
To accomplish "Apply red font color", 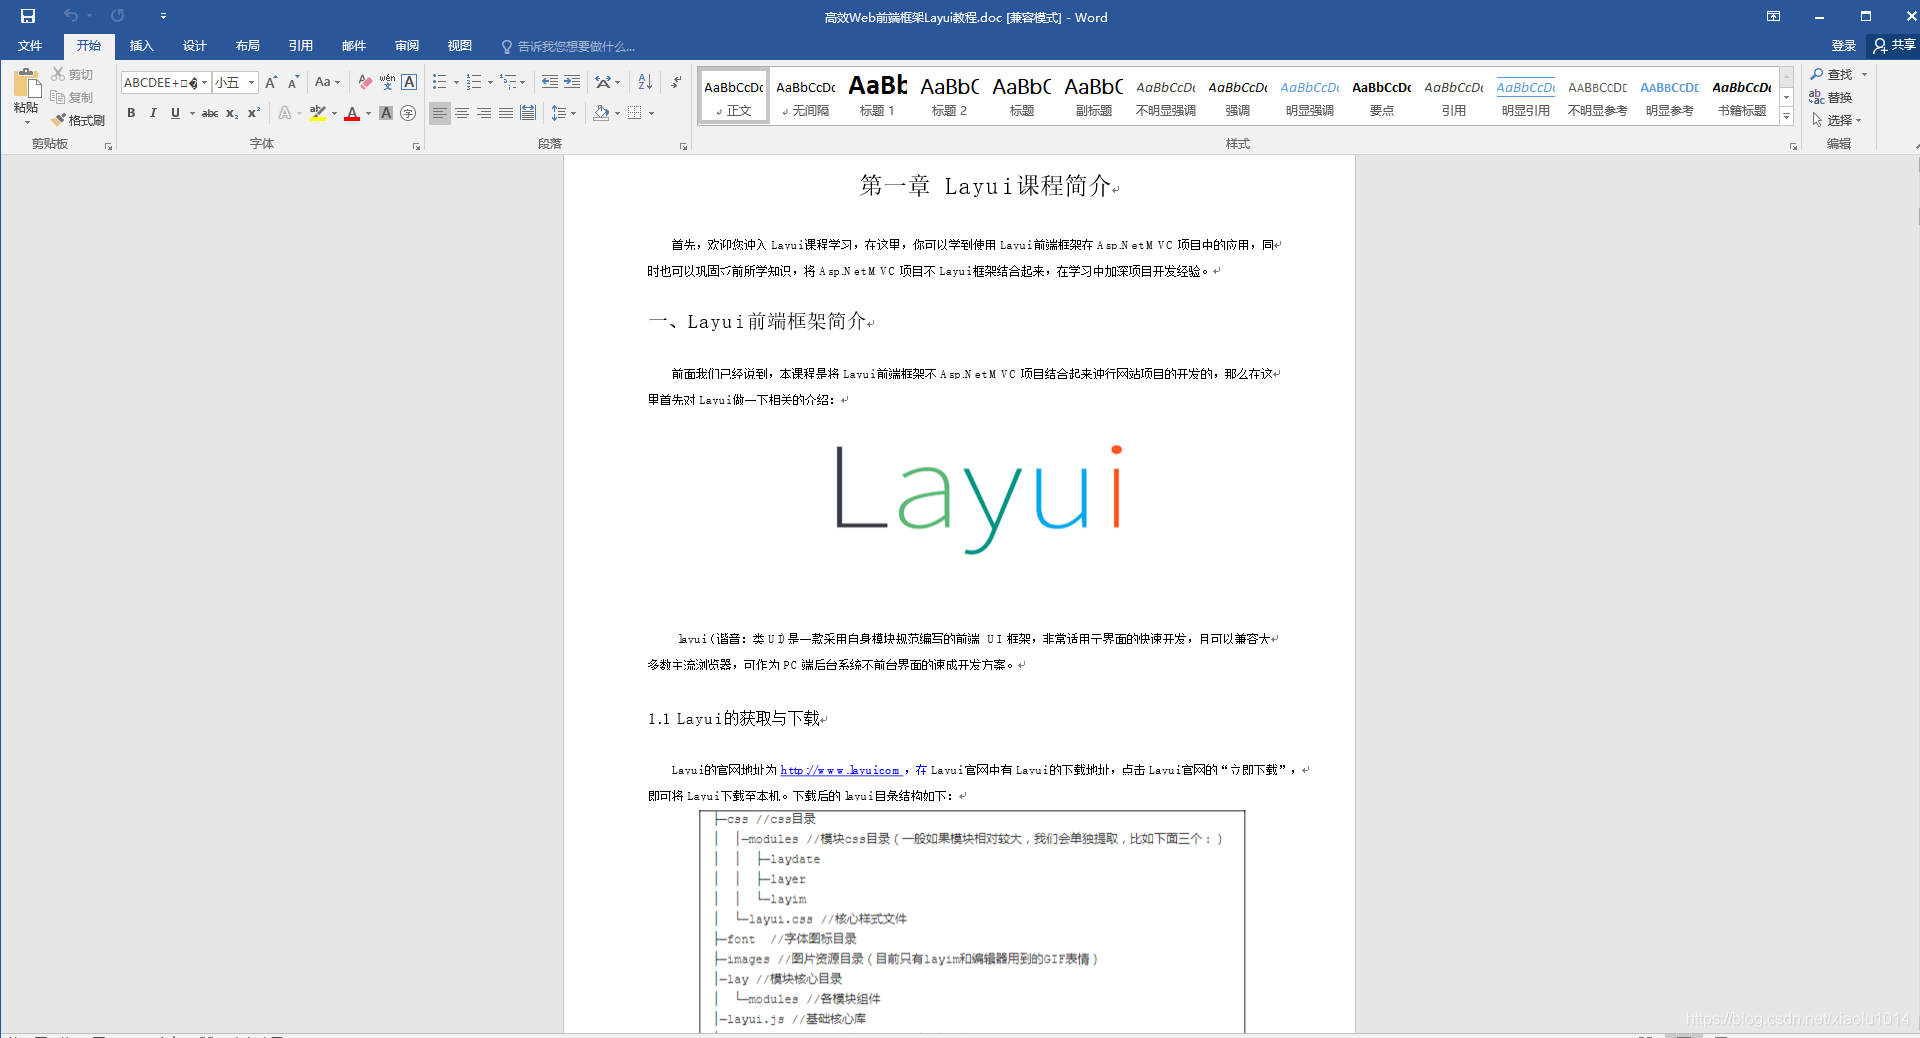I will click(x=351, y=113).
